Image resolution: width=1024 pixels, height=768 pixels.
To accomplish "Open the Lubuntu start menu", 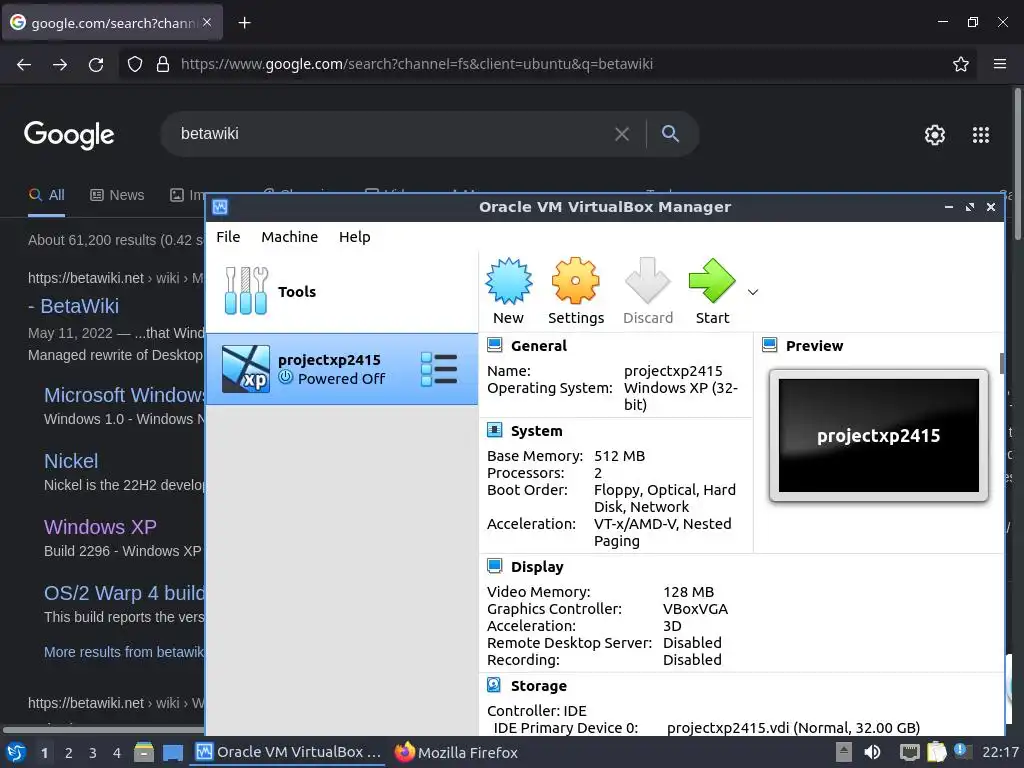I will [x=16, y=752].
